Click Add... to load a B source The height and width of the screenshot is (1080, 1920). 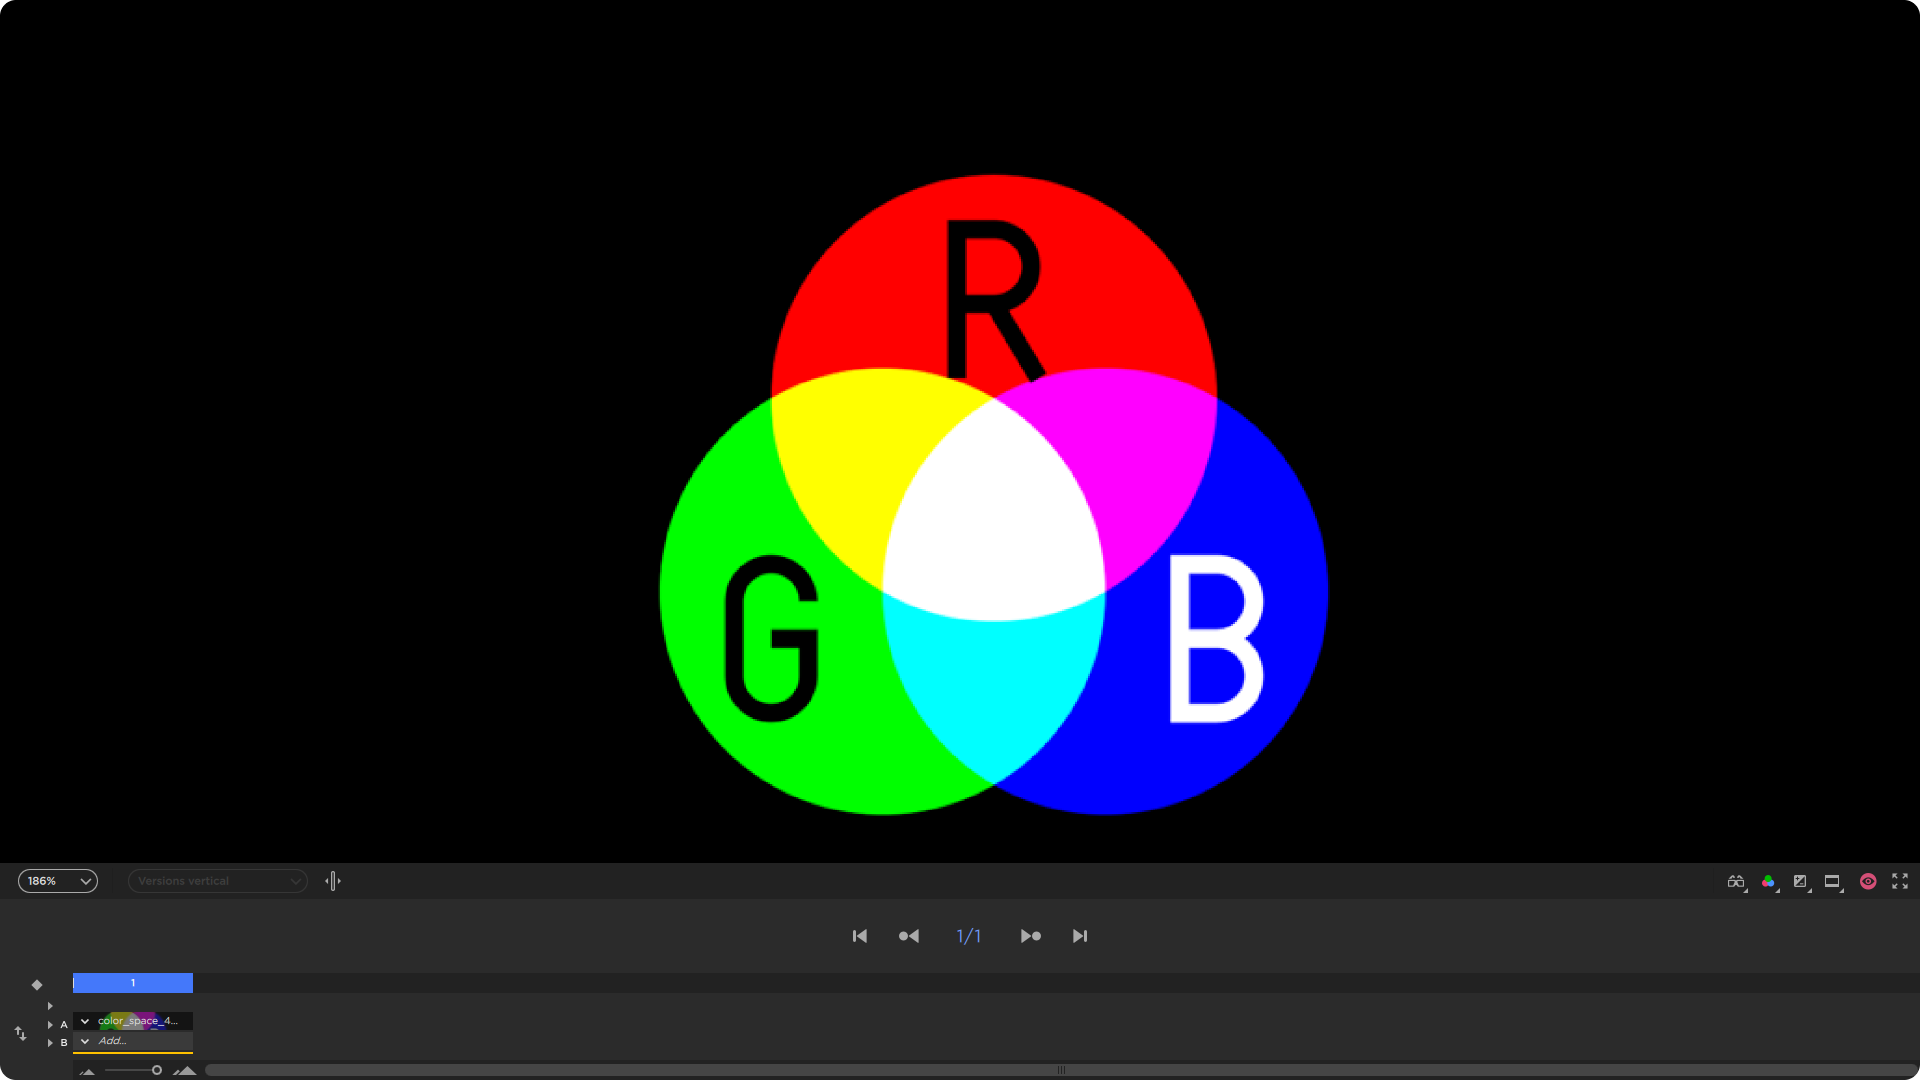pos(113,1041)
